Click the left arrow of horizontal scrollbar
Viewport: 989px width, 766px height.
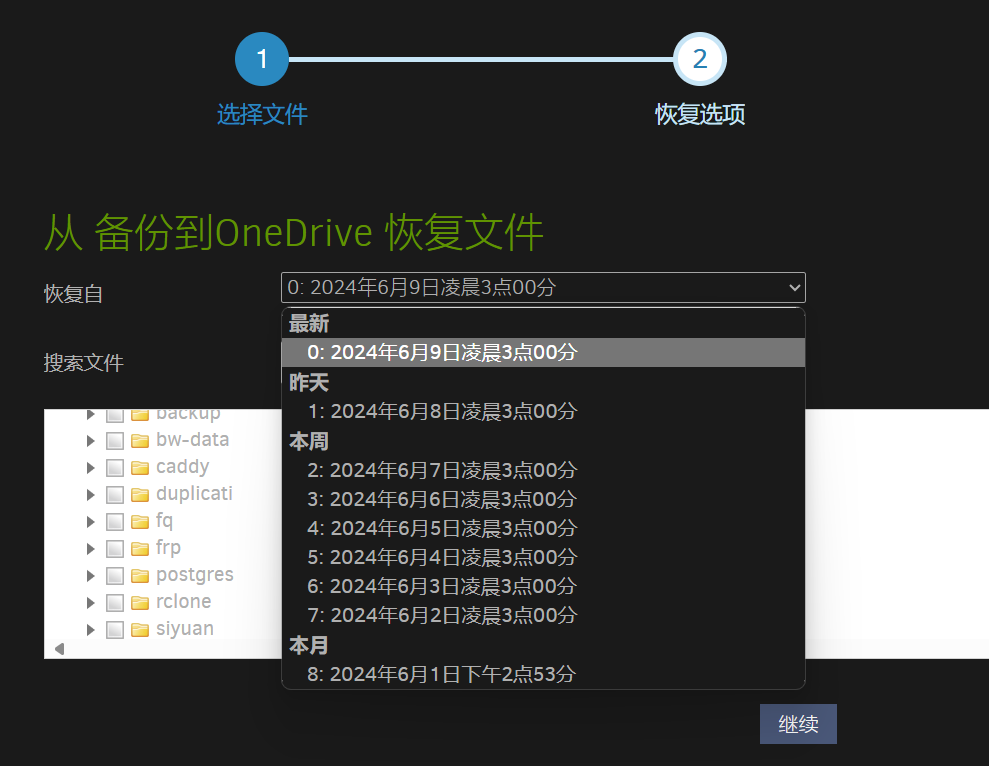59,649
